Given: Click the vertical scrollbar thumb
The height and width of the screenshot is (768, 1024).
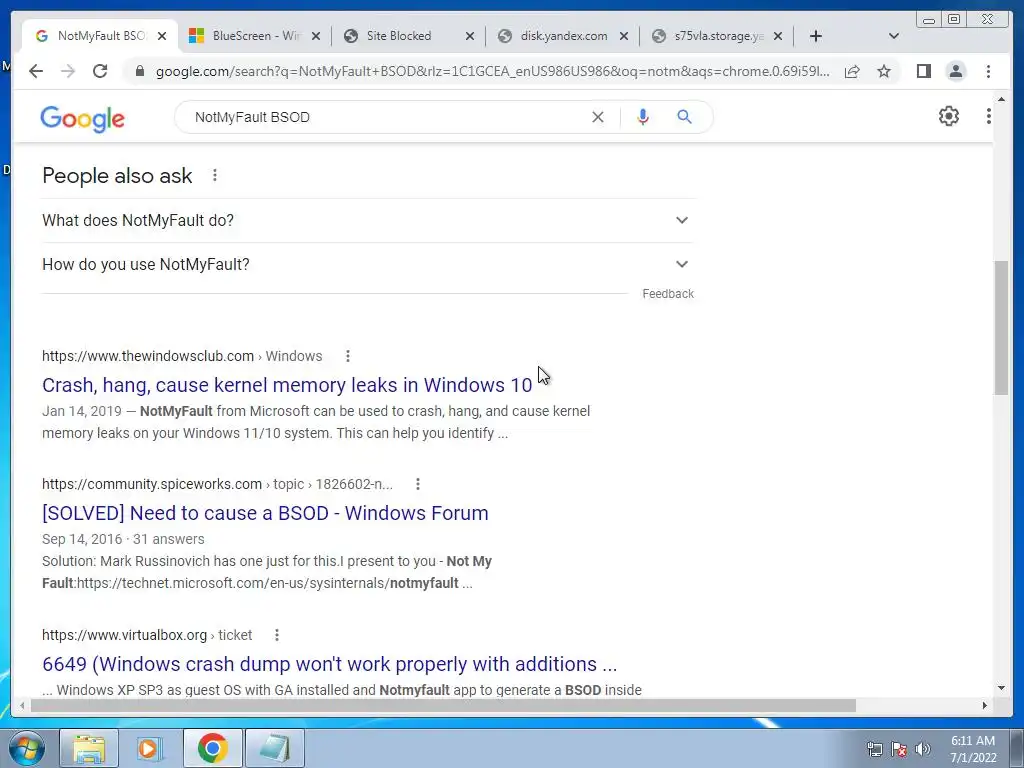Looking at the screenshot, I should click(x=1001, y=327).
